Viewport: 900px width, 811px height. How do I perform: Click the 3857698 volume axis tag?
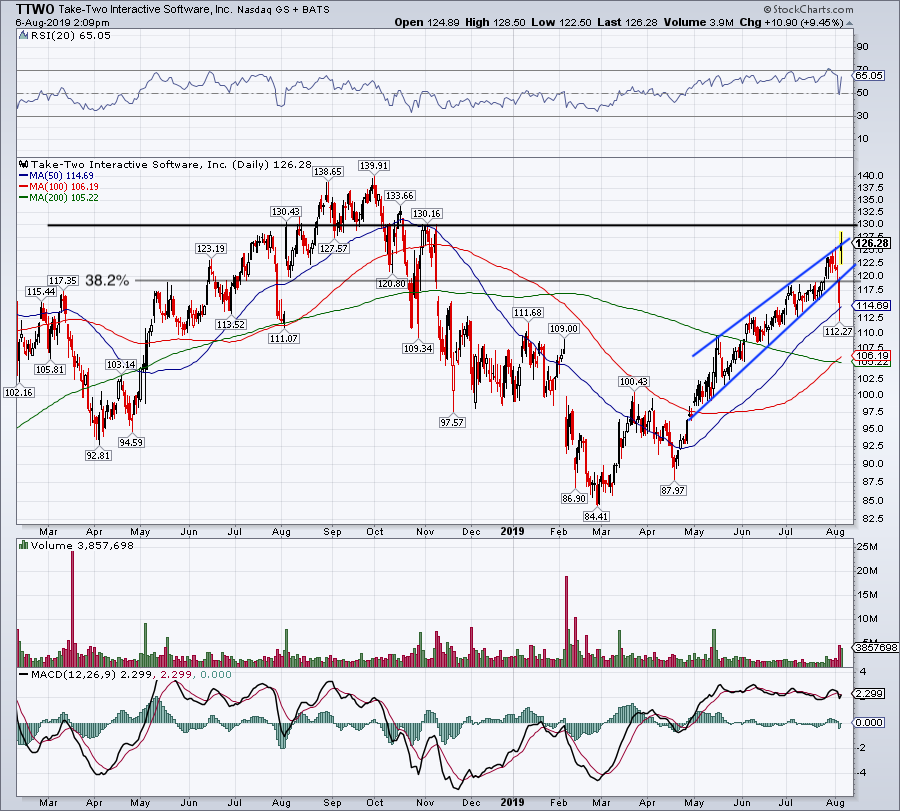tap(876, 647)
